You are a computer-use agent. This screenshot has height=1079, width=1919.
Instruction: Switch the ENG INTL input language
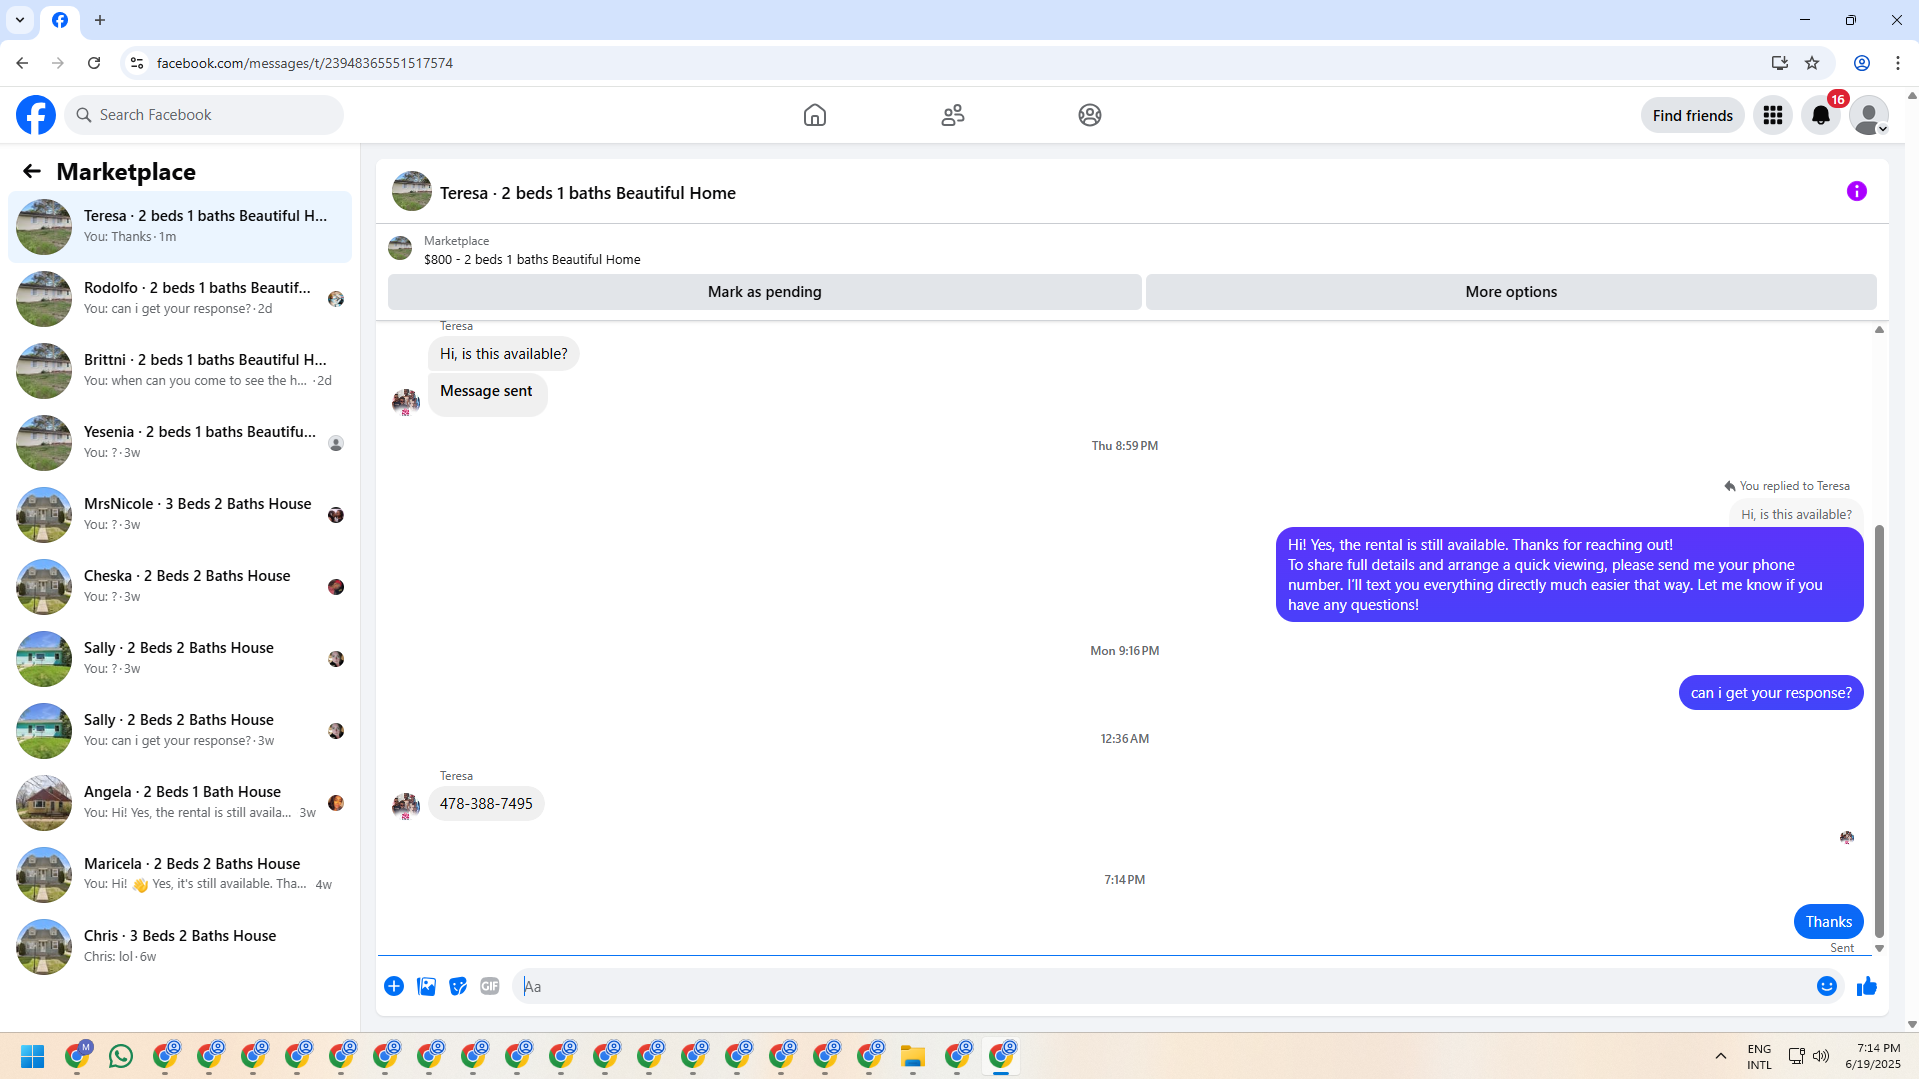pyautogui.click(x=1759, y=1056)
